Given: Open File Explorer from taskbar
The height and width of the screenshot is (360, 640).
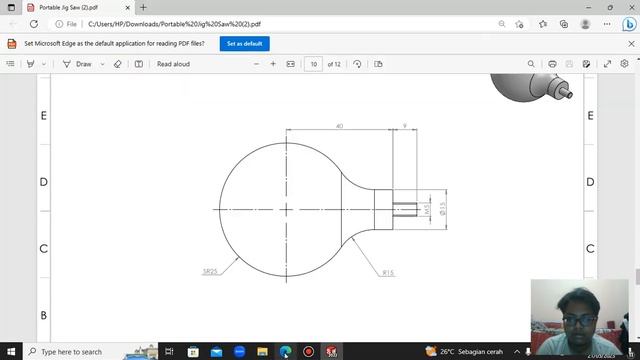Looking at the screenshot, I should point(262,351).
